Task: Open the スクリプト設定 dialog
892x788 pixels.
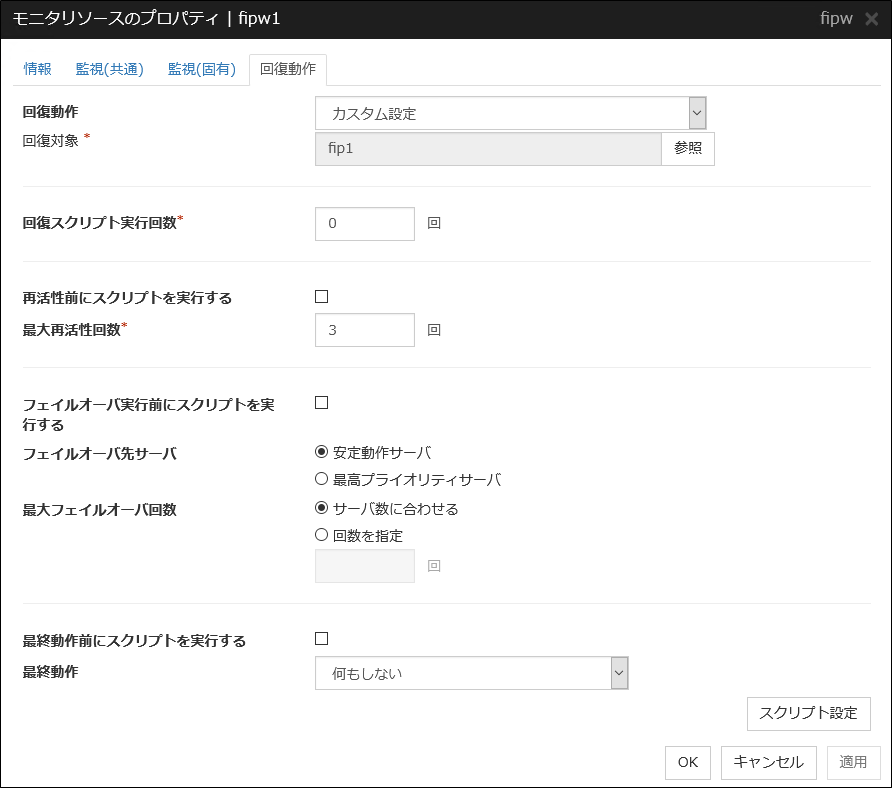Action: tap(808, 713)
